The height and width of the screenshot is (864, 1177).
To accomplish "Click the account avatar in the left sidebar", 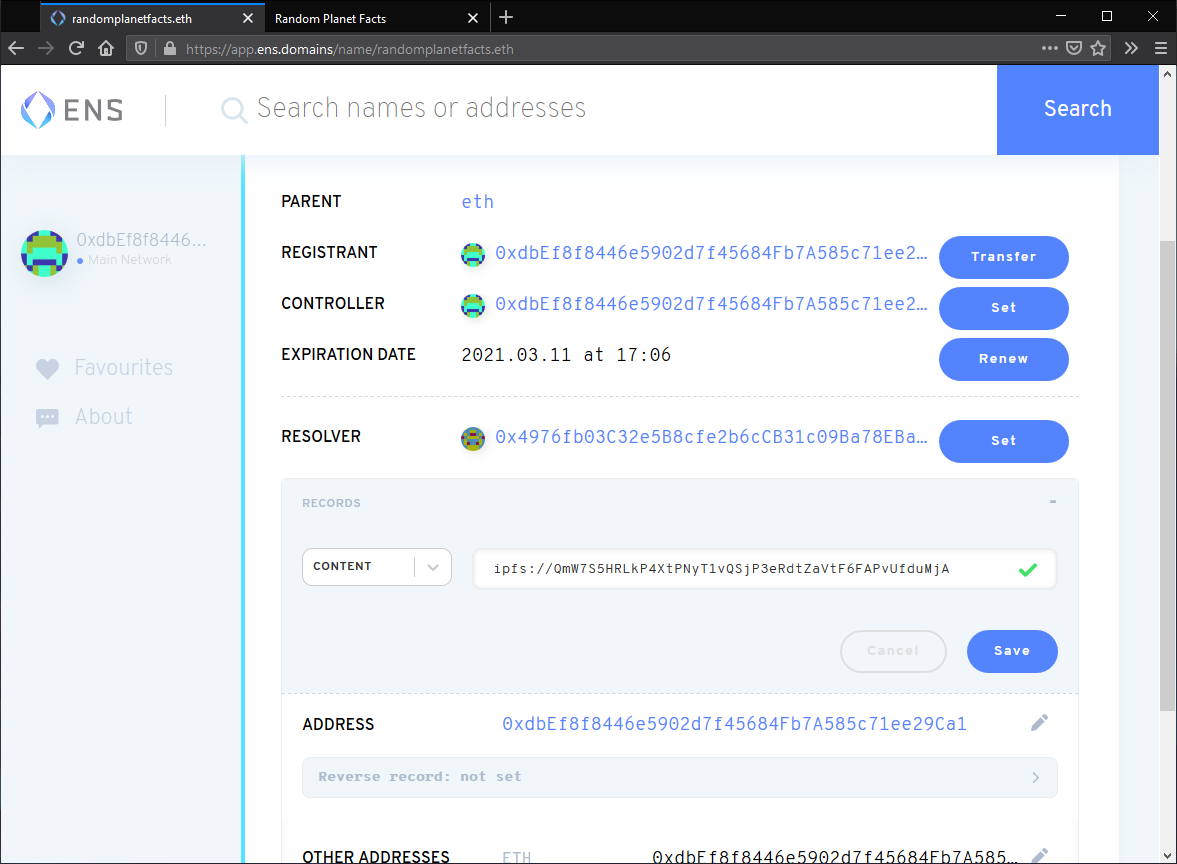I will 44,253.
